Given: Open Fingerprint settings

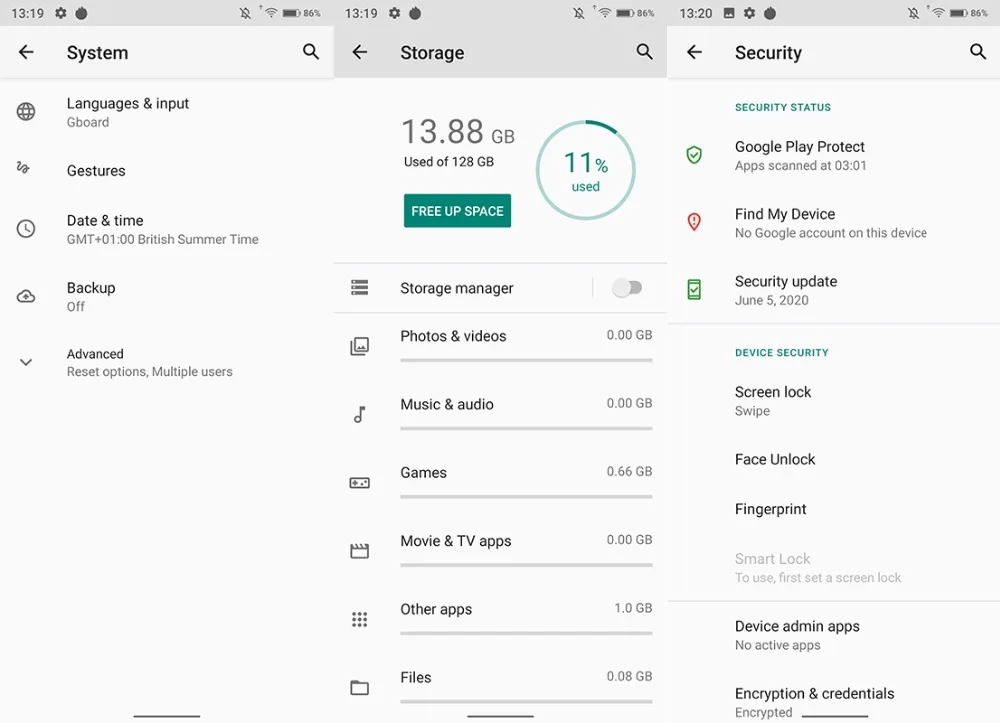Looking at the screenshot, I should [x=834, y=509].
